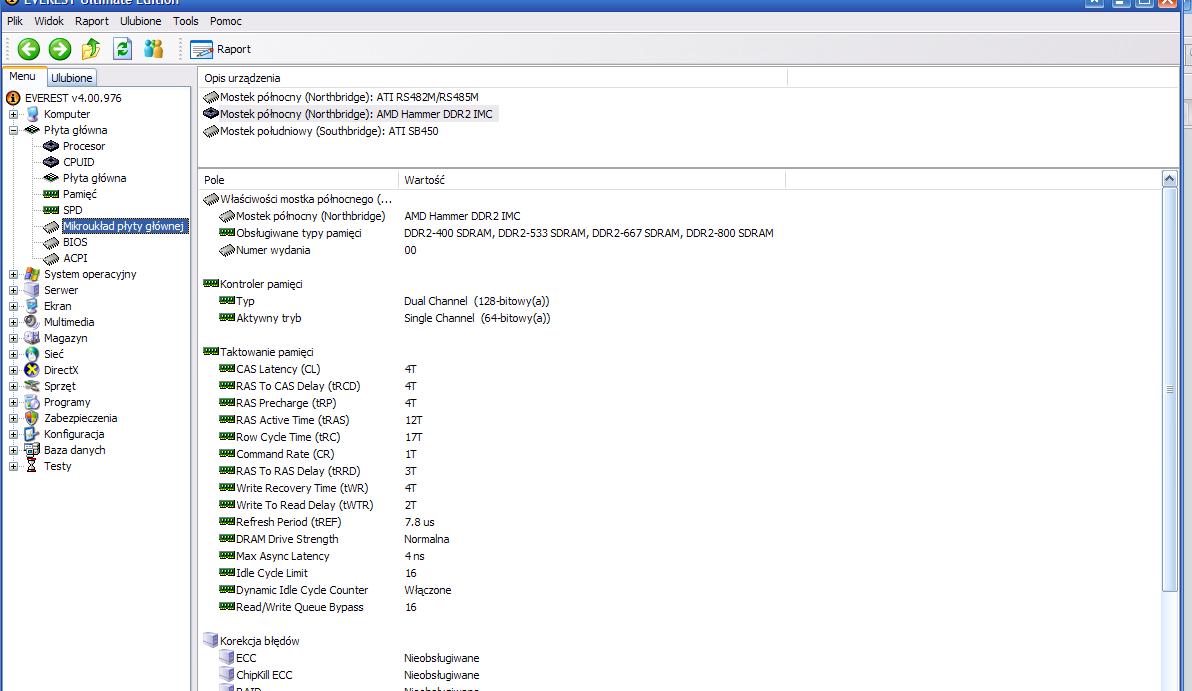Click the ACPI chip icon
Viewport: 1192px width, 691px height.
(51, 258)
